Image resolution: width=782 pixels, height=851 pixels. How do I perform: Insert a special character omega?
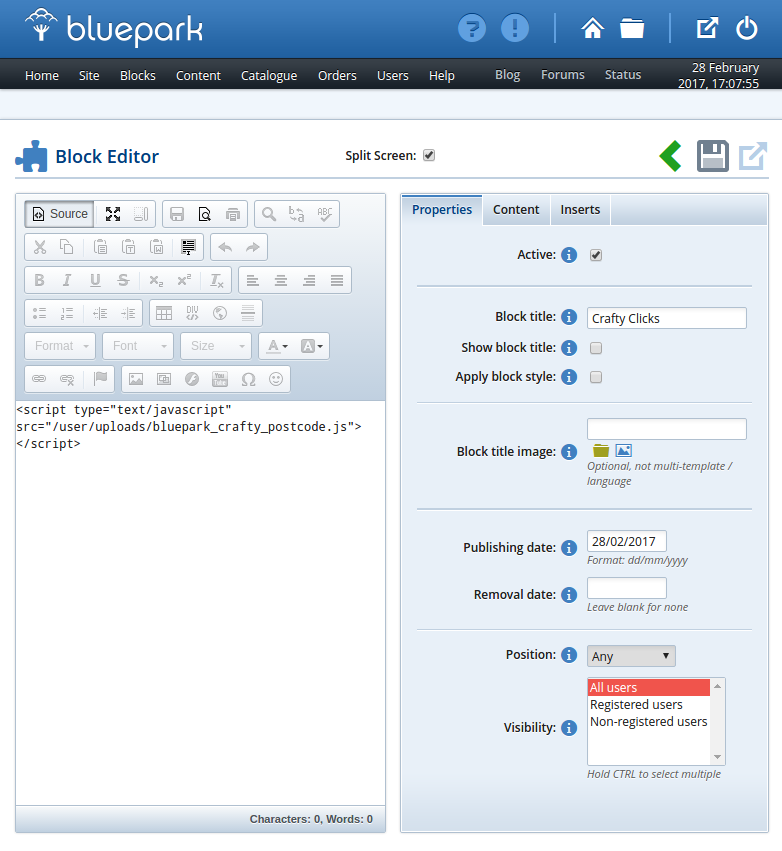click(x=248, y=379)
